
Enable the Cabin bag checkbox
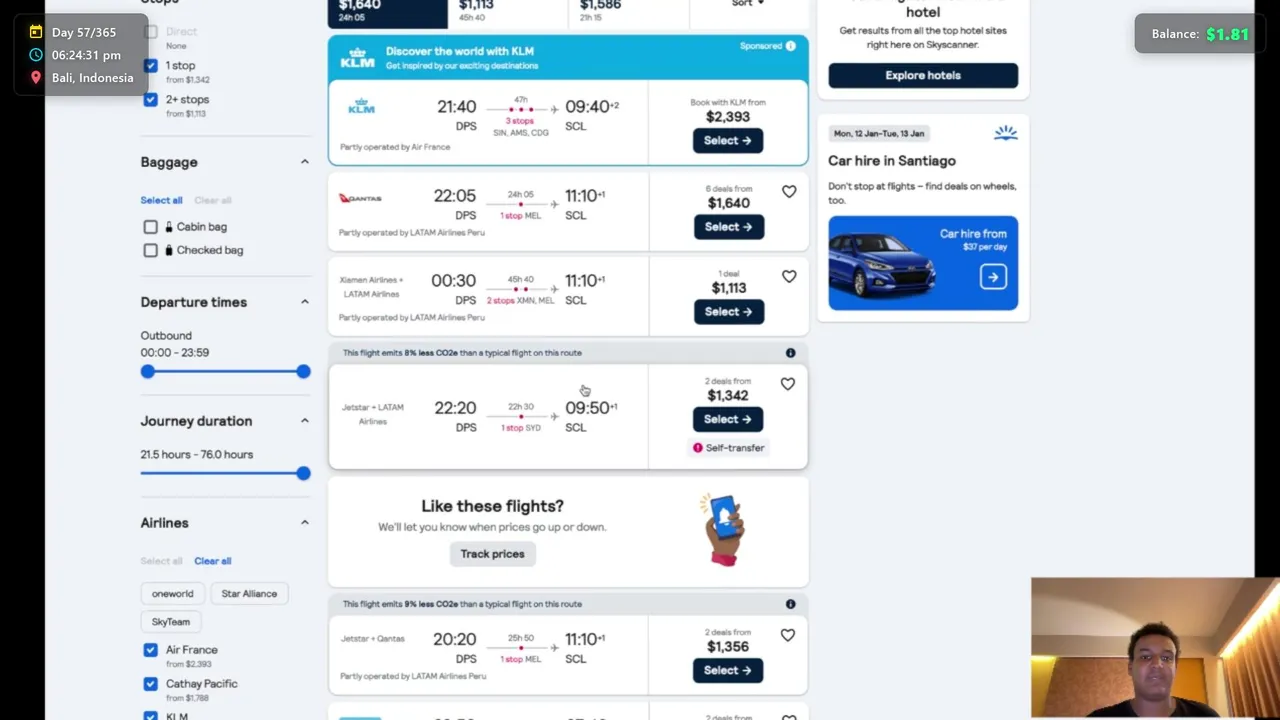(150, 227)
